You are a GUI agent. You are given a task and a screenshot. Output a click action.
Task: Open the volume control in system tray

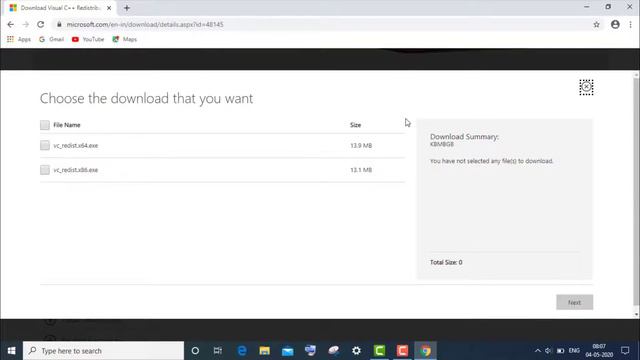(548, 351)
